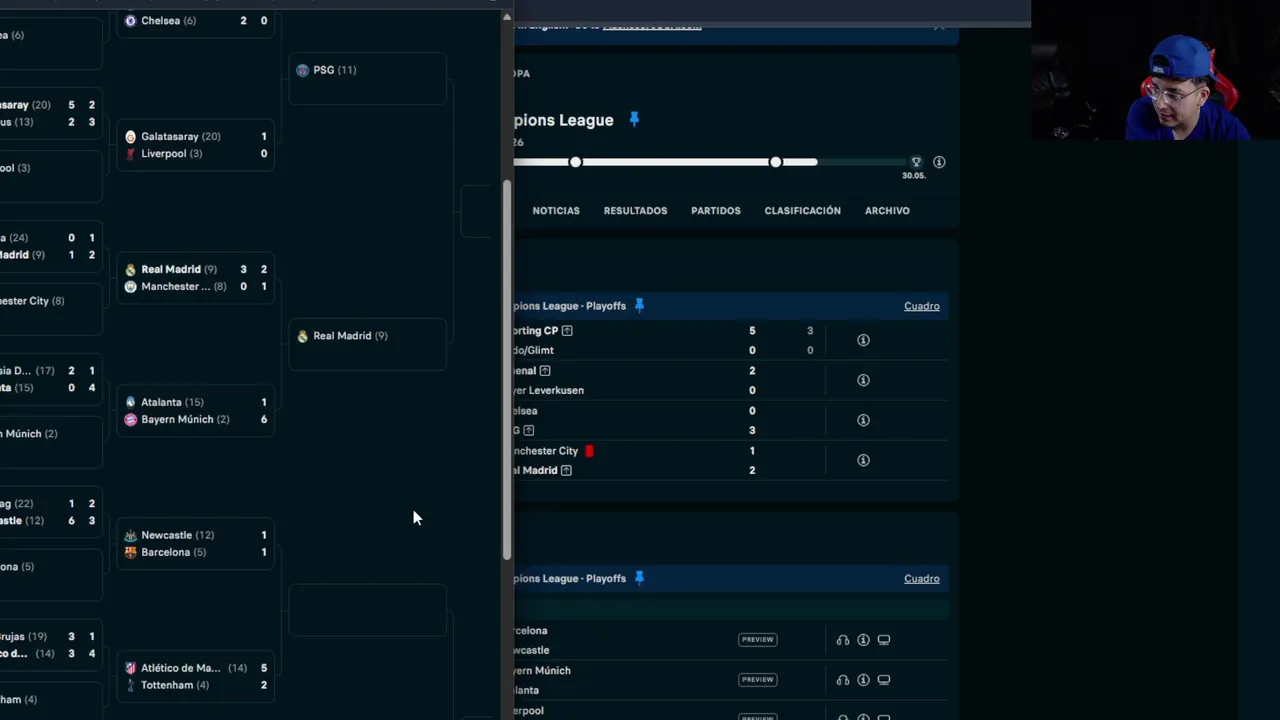Click 'Champions League - Playoffs' header above Sporting CP
Image resolution: width=1280 pixels, height=720 pixels.
[570, 306]
